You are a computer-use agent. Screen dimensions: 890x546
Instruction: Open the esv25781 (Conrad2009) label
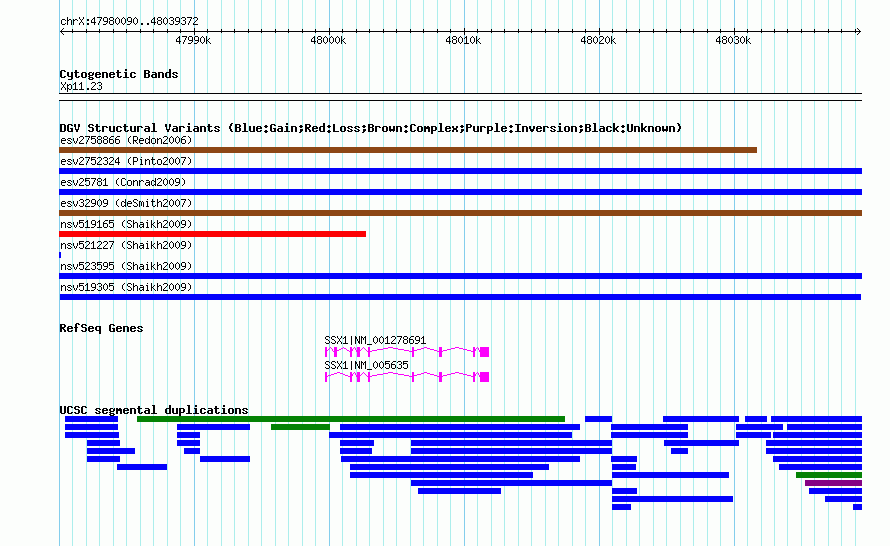(x=123, y=182)
